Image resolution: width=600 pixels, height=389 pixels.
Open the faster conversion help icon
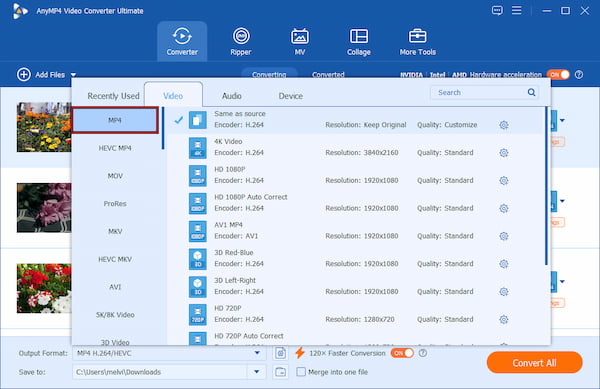click(423, 353)
